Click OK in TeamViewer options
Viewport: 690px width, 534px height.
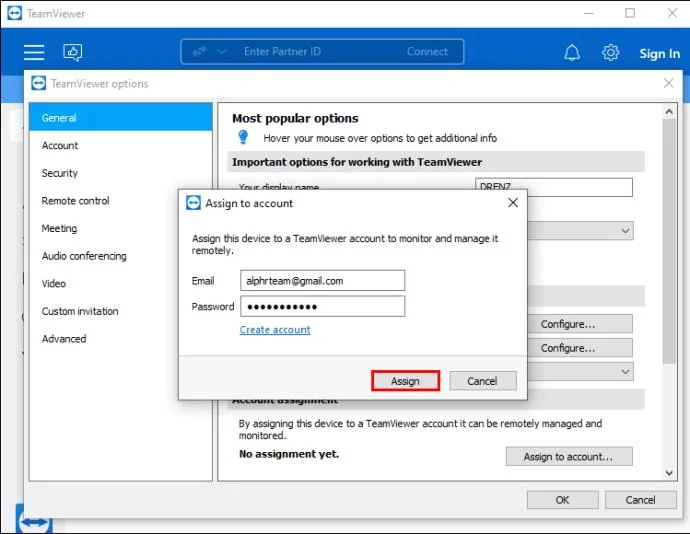(x=562, y=500)
